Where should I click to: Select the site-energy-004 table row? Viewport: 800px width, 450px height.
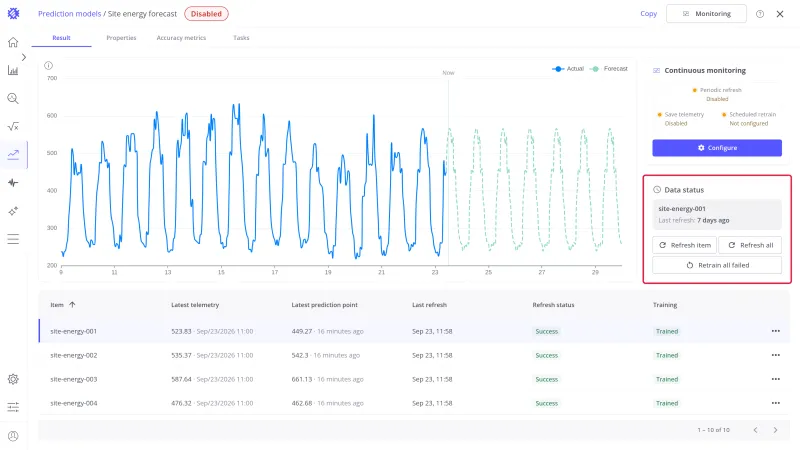coord(414,403)
